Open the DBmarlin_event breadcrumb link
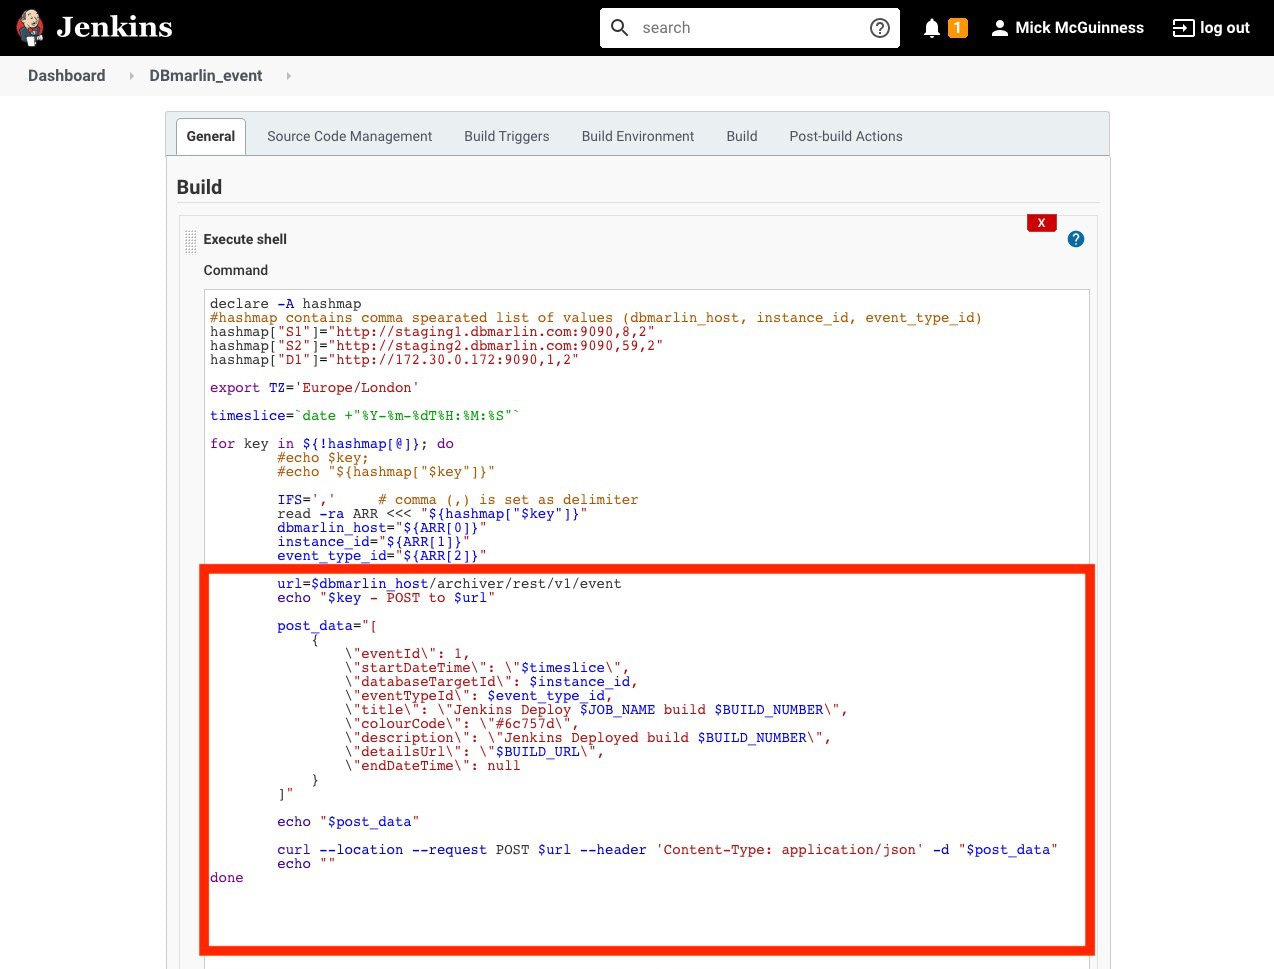 (x=206, y=76)
